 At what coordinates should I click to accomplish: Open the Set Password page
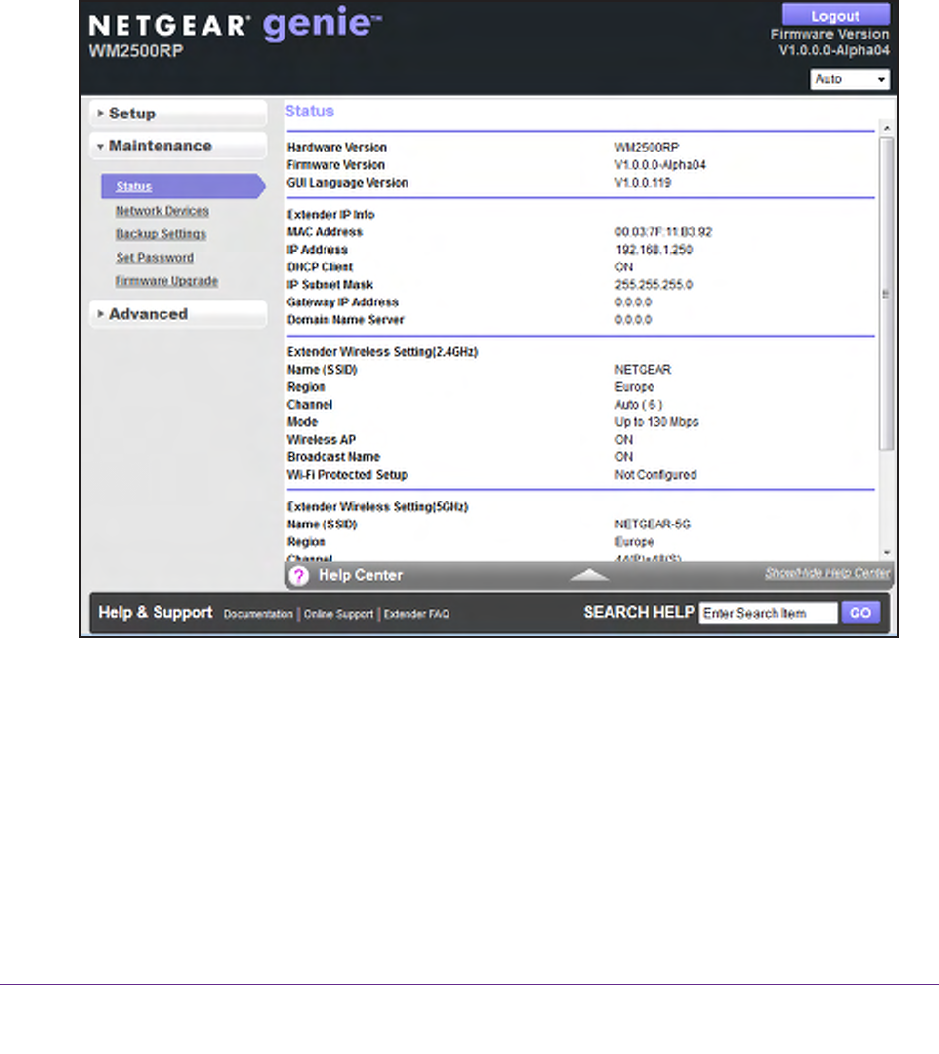pos(155,257)
